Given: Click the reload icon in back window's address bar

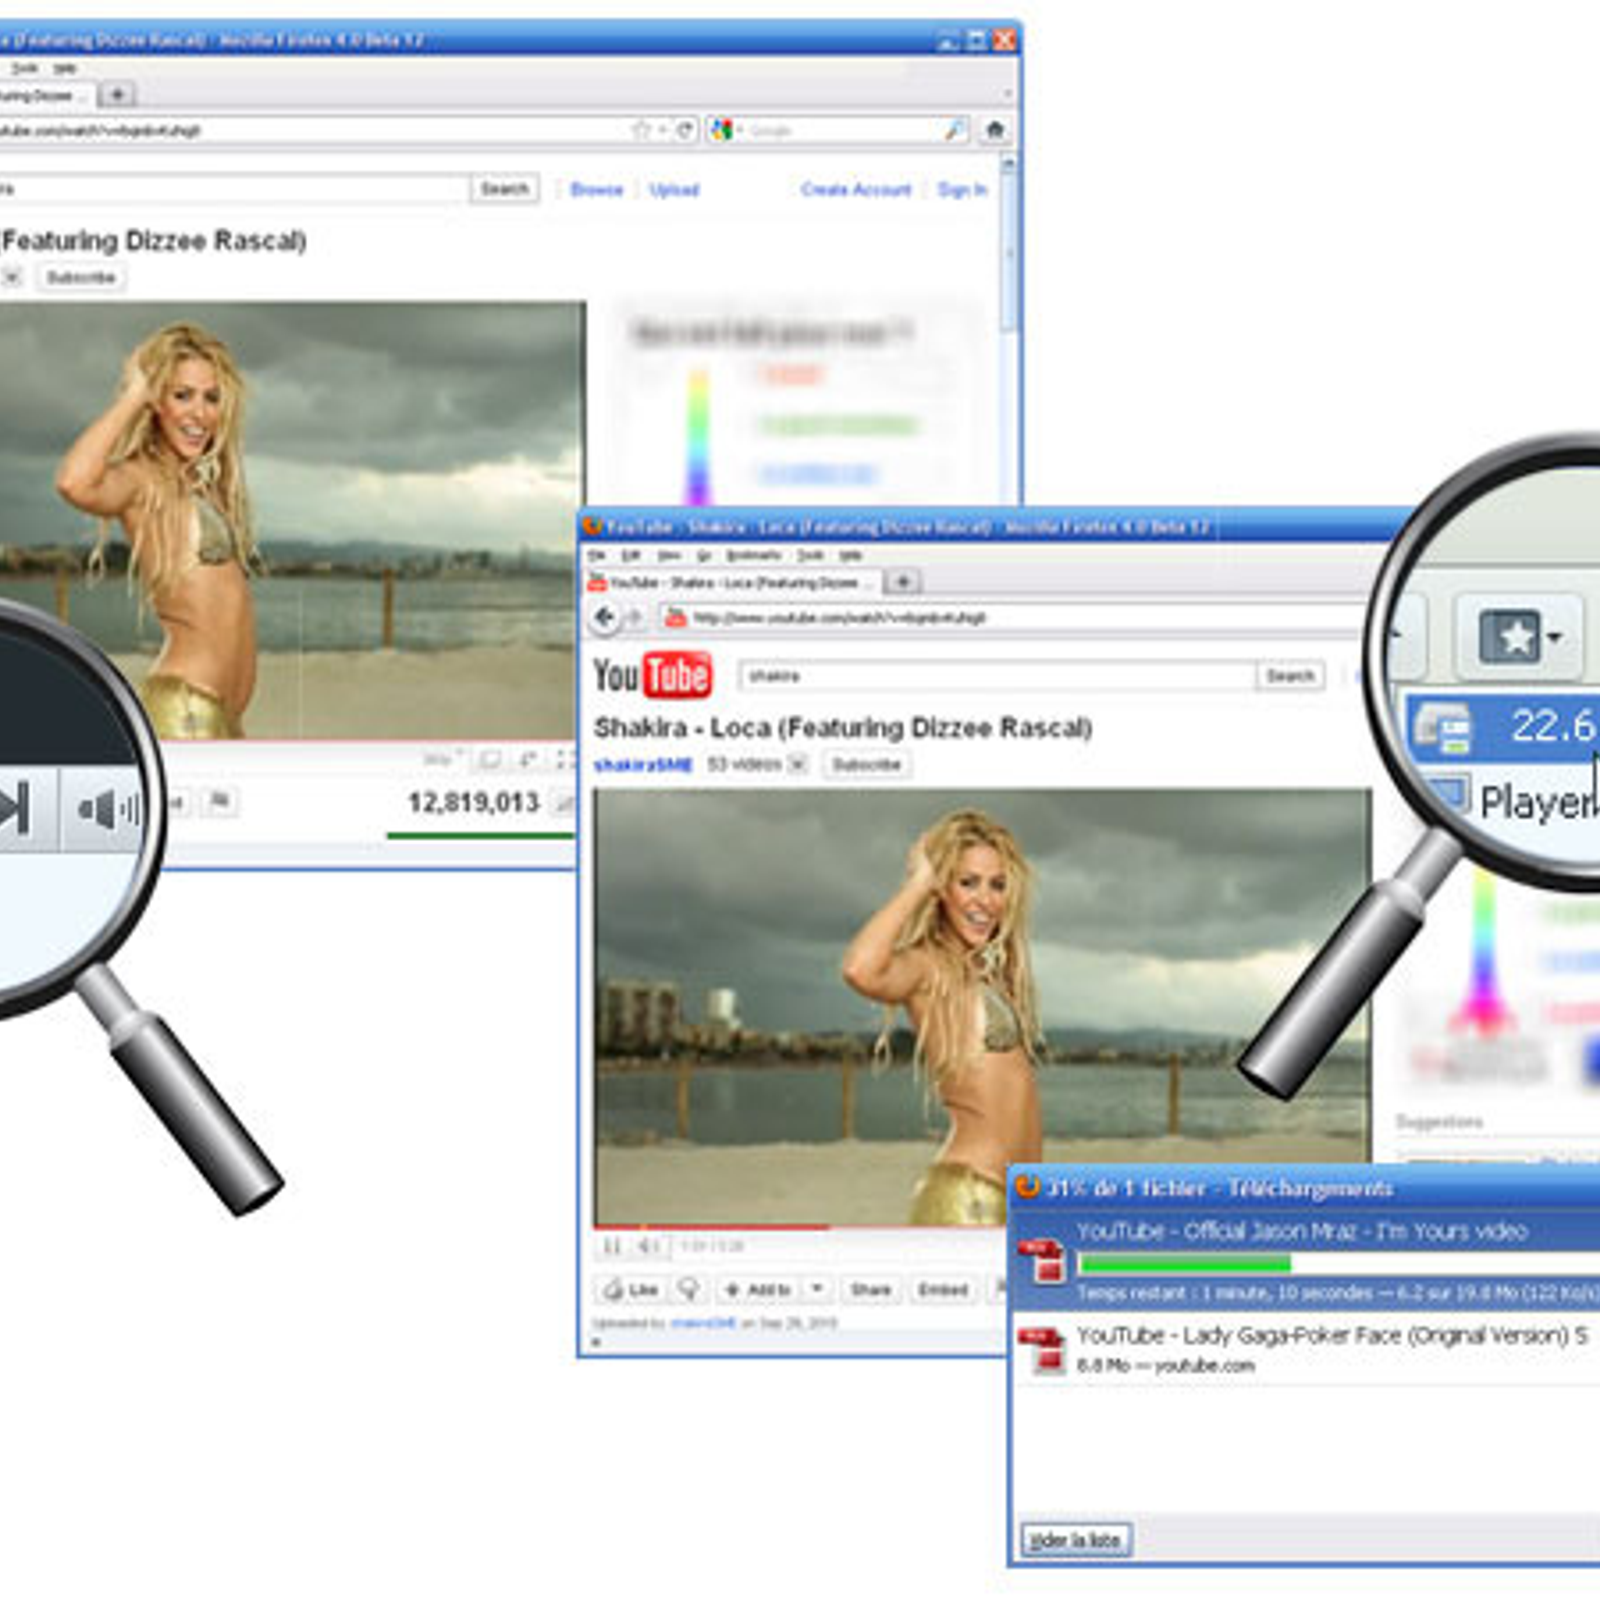Looking at the screenshot, I should (x=685, y=130).
